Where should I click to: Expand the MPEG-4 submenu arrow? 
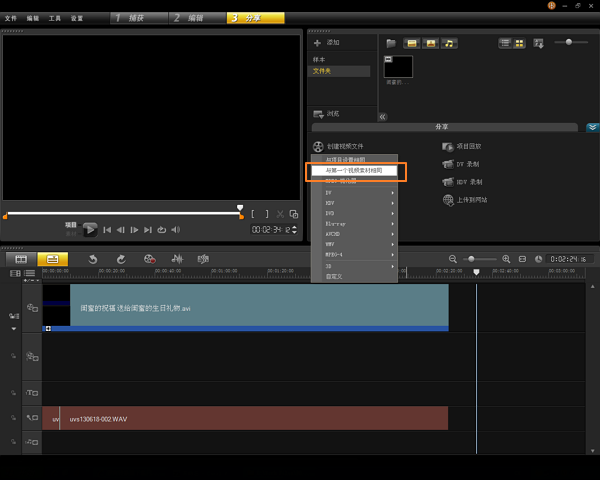tap(393, 255)
